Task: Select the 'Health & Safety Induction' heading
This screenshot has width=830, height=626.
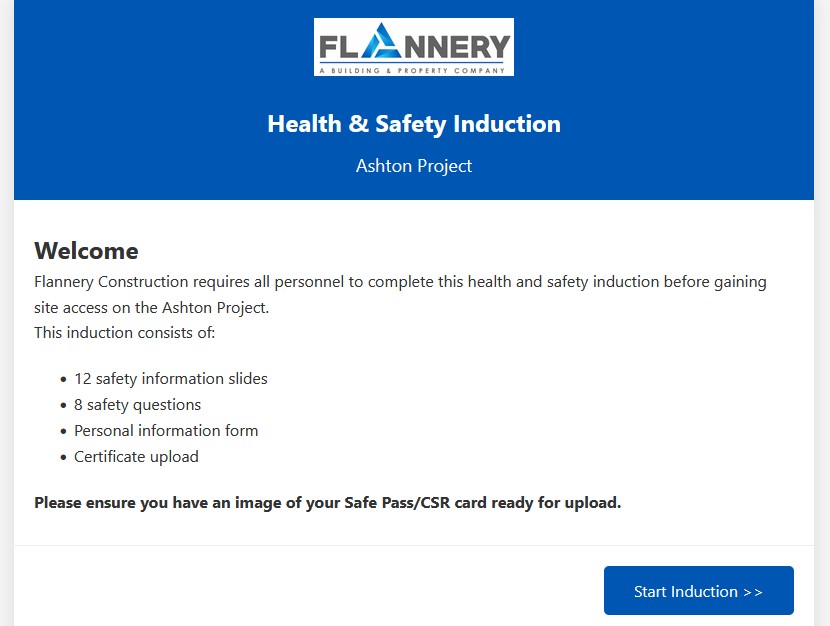Action: (x=413, y=123)
